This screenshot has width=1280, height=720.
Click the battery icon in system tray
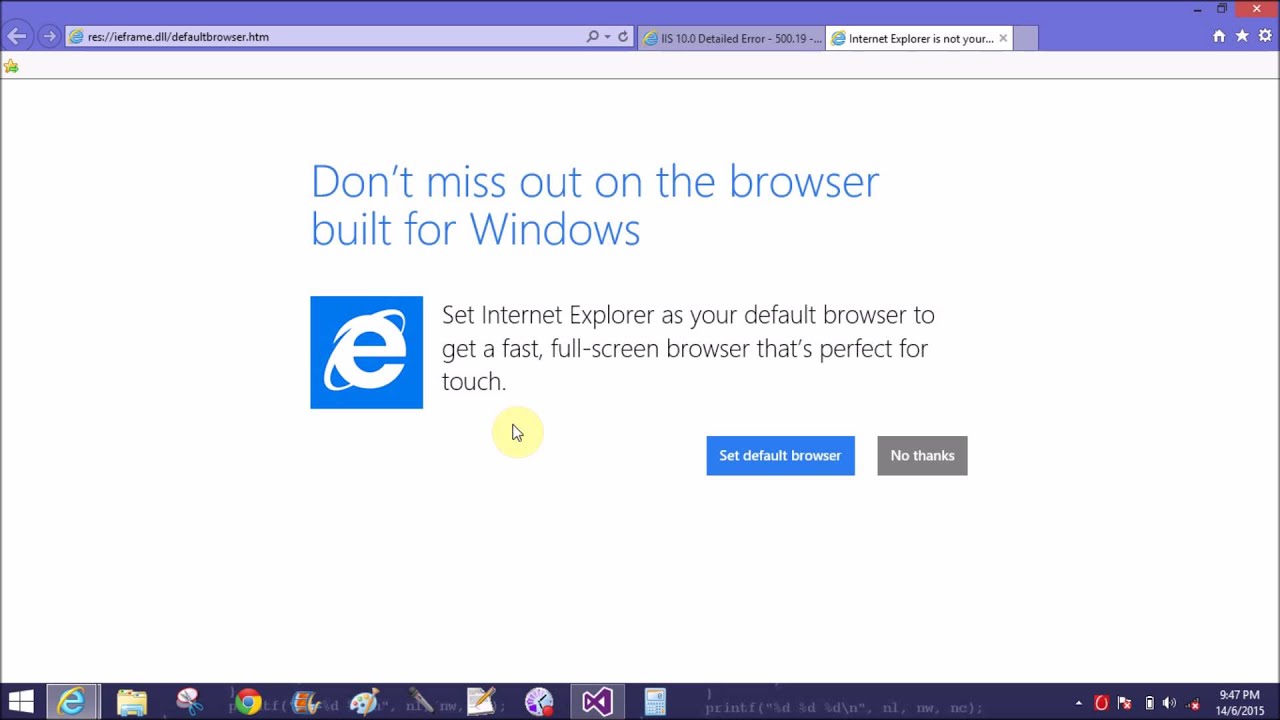(1149, 703)
